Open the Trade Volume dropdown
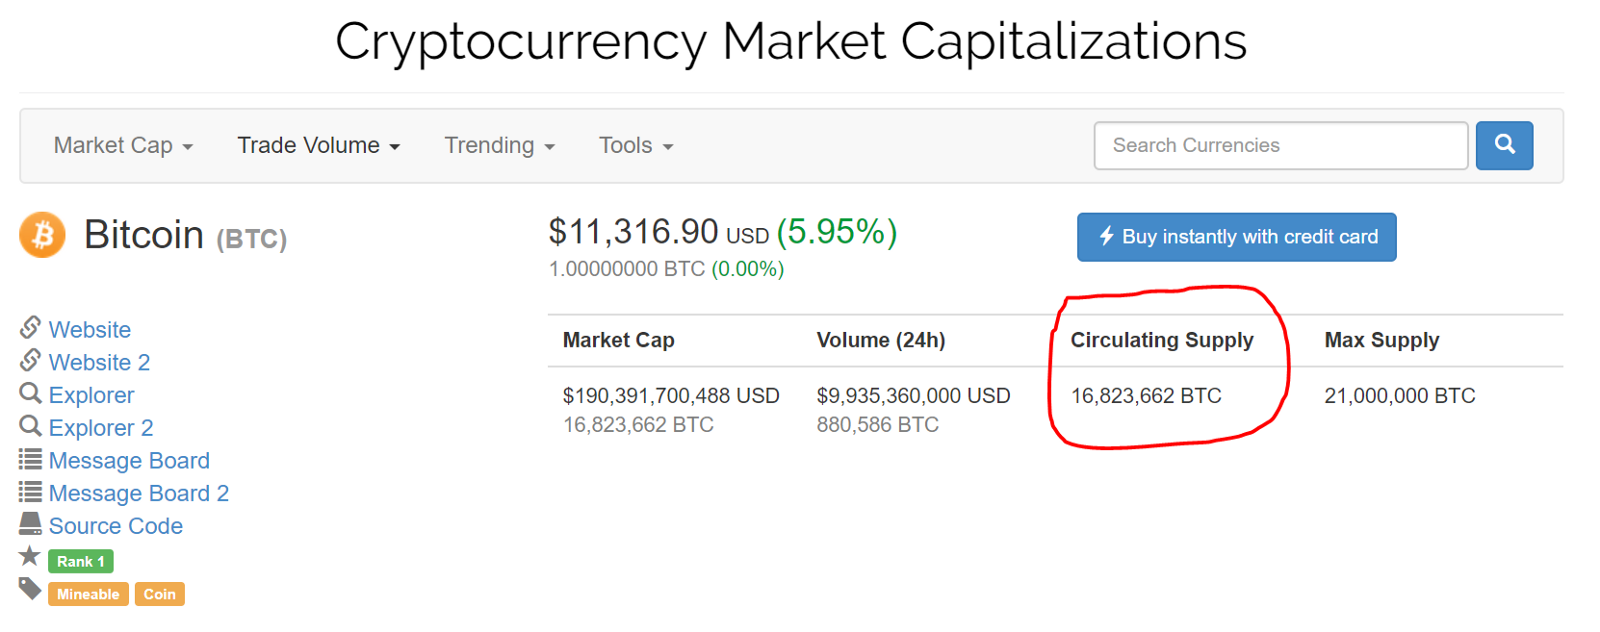Screen dimensions: 1600x632 tap(318, 146)
